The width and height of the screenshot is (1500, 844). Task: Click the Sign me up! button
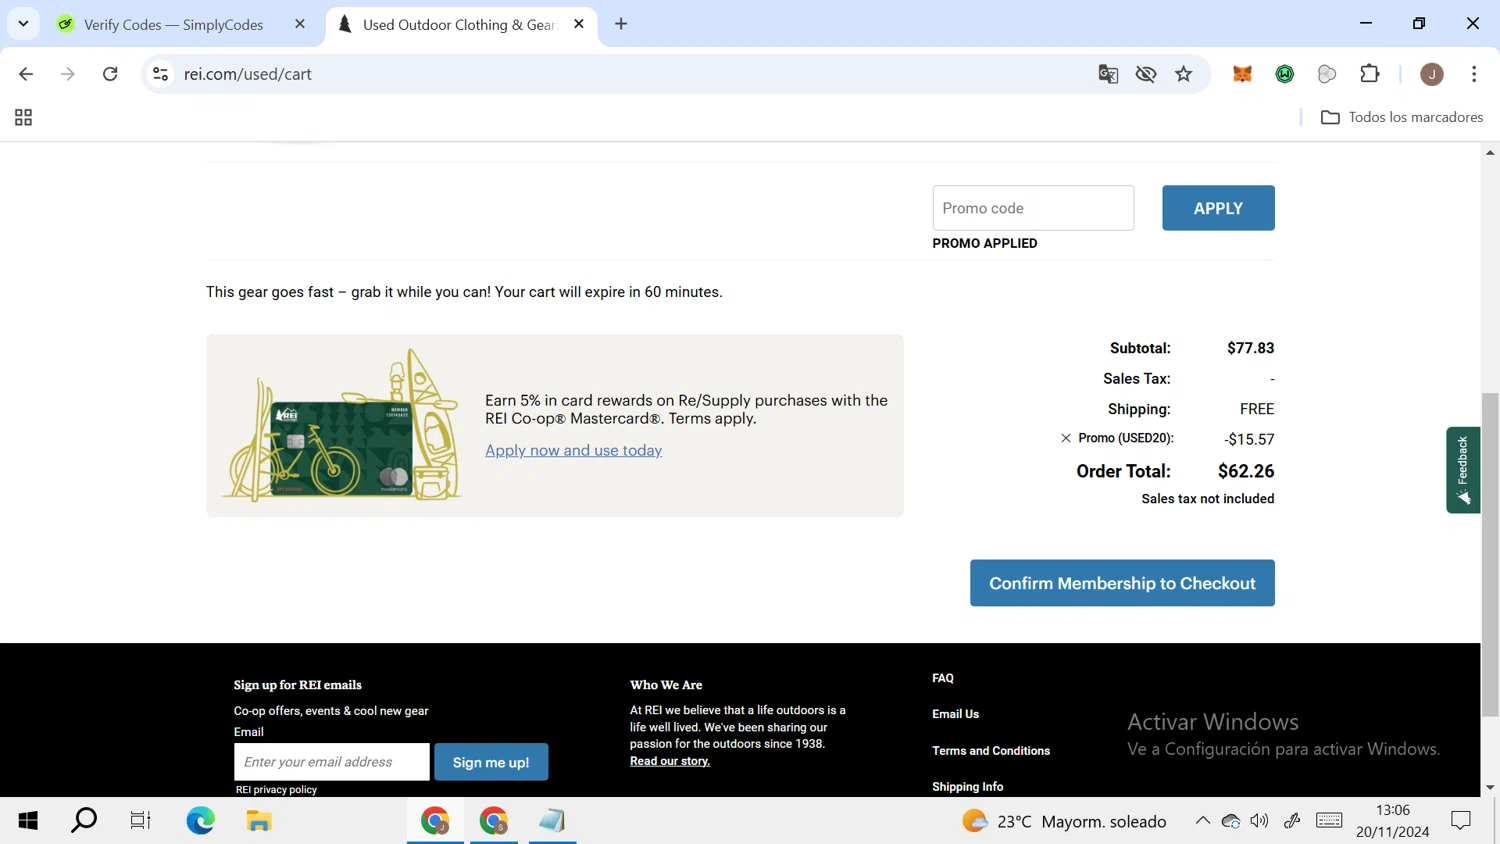pyautogui.click(x=491, y=762)
